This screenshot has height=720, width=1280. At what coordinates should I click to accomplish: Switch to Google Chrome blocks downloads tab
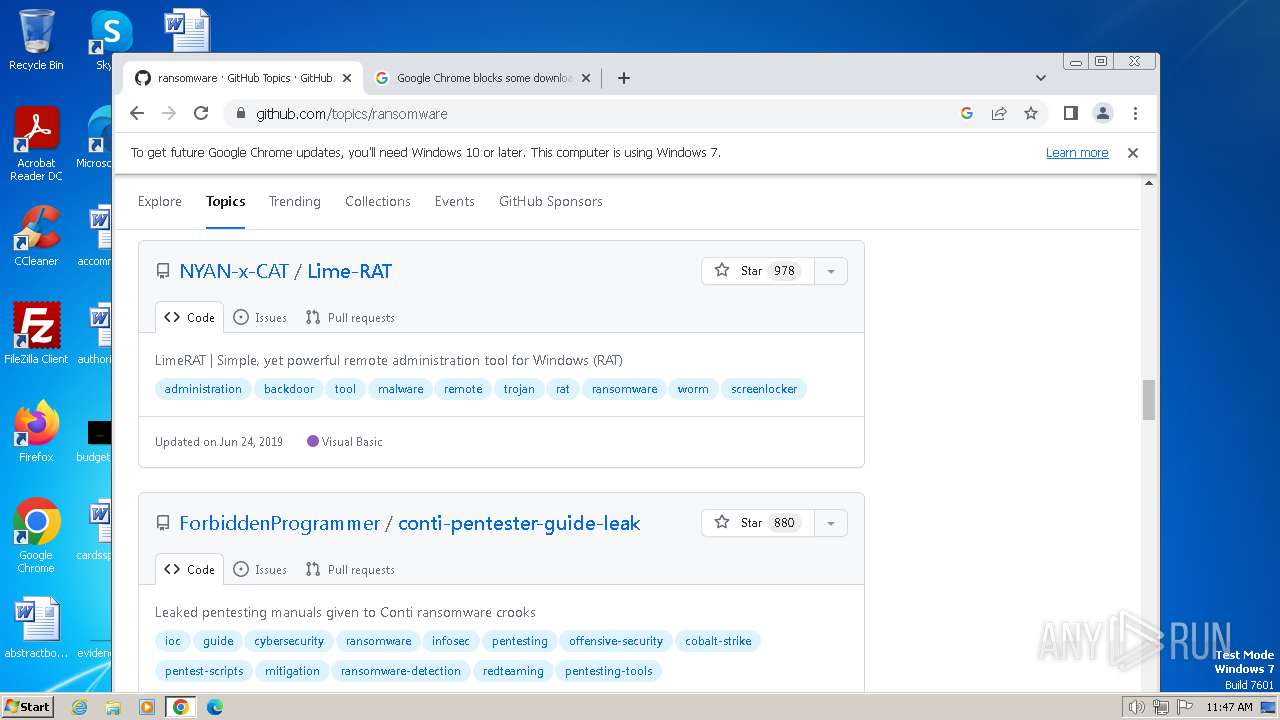click(484, 78)
